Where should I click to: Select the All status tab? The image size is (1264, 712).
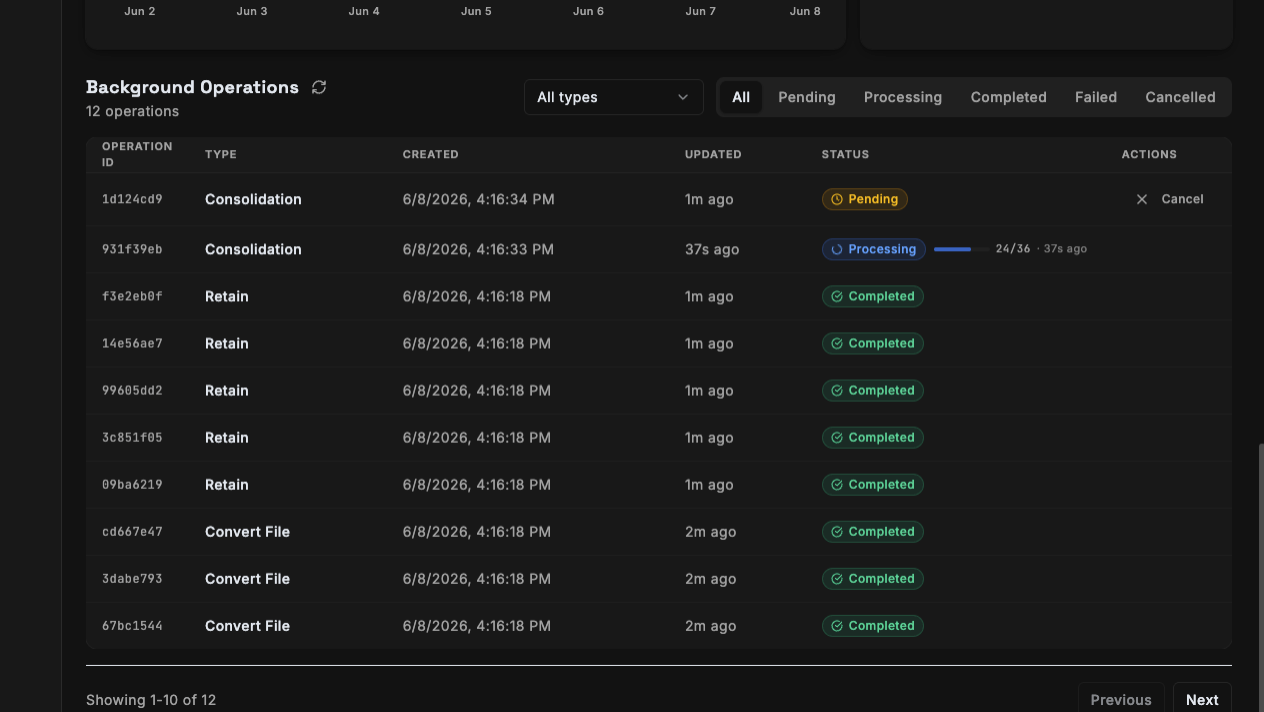(741, 97)
